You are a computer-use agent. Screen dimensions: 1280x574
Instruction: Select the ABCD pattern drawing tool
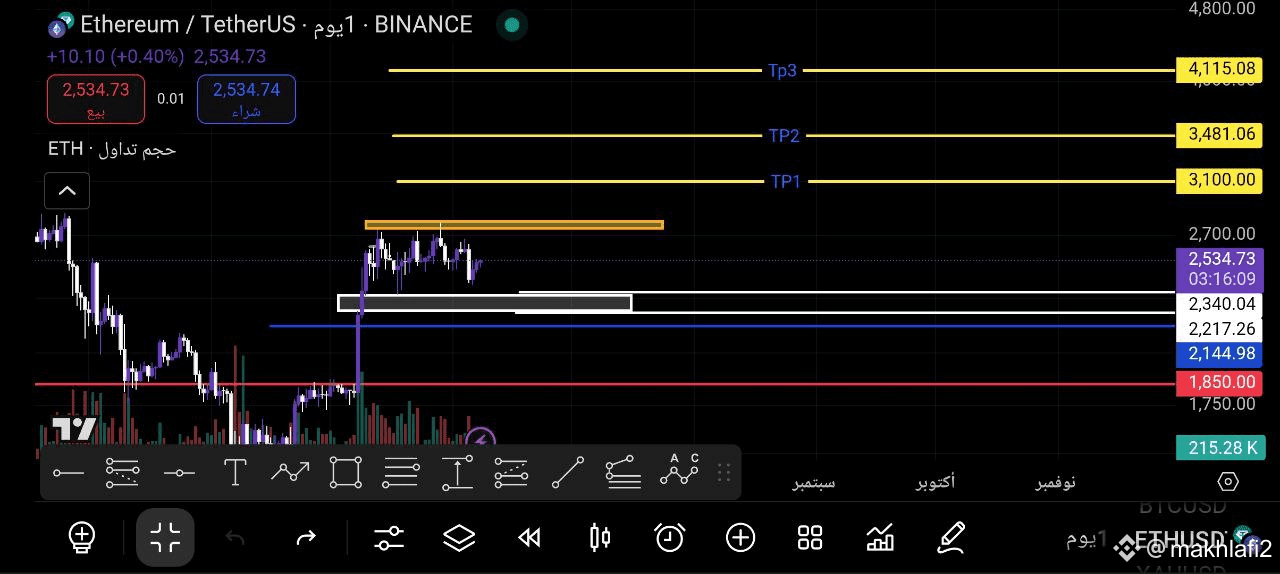click(679, 471)
